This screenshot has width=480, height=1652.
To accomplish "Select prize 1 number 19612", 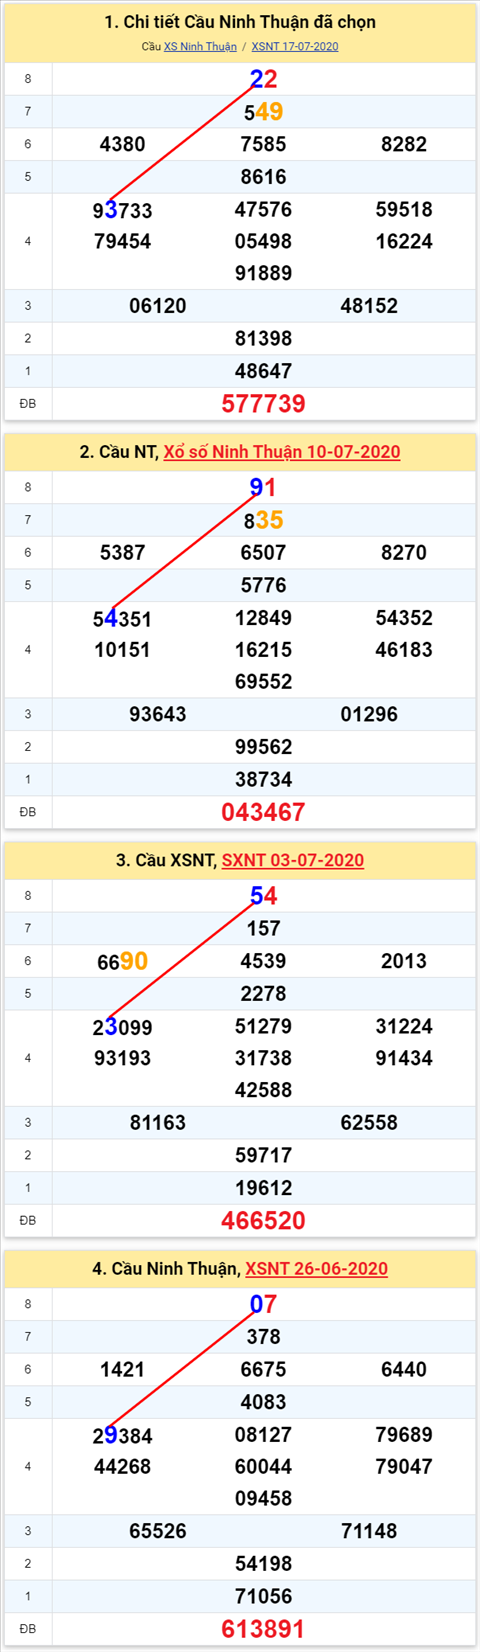I will [x=263, y=1188].
